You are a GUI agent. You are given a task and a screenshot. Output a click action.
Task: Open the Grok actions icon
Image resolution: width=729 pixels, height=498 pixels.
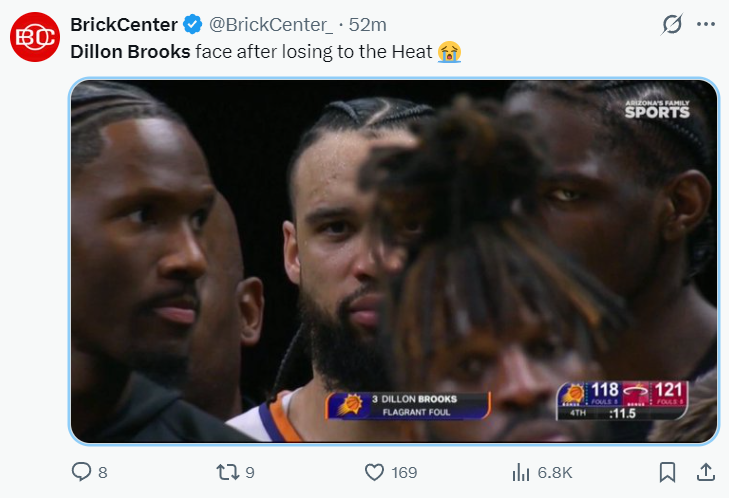click(673, 24)
